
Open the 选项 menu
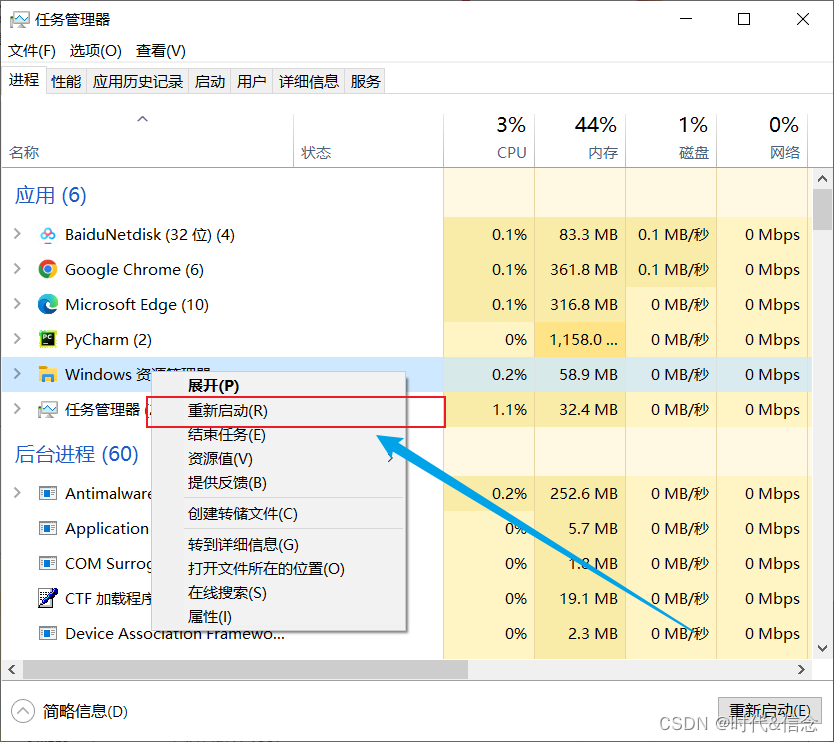(95, 50)
